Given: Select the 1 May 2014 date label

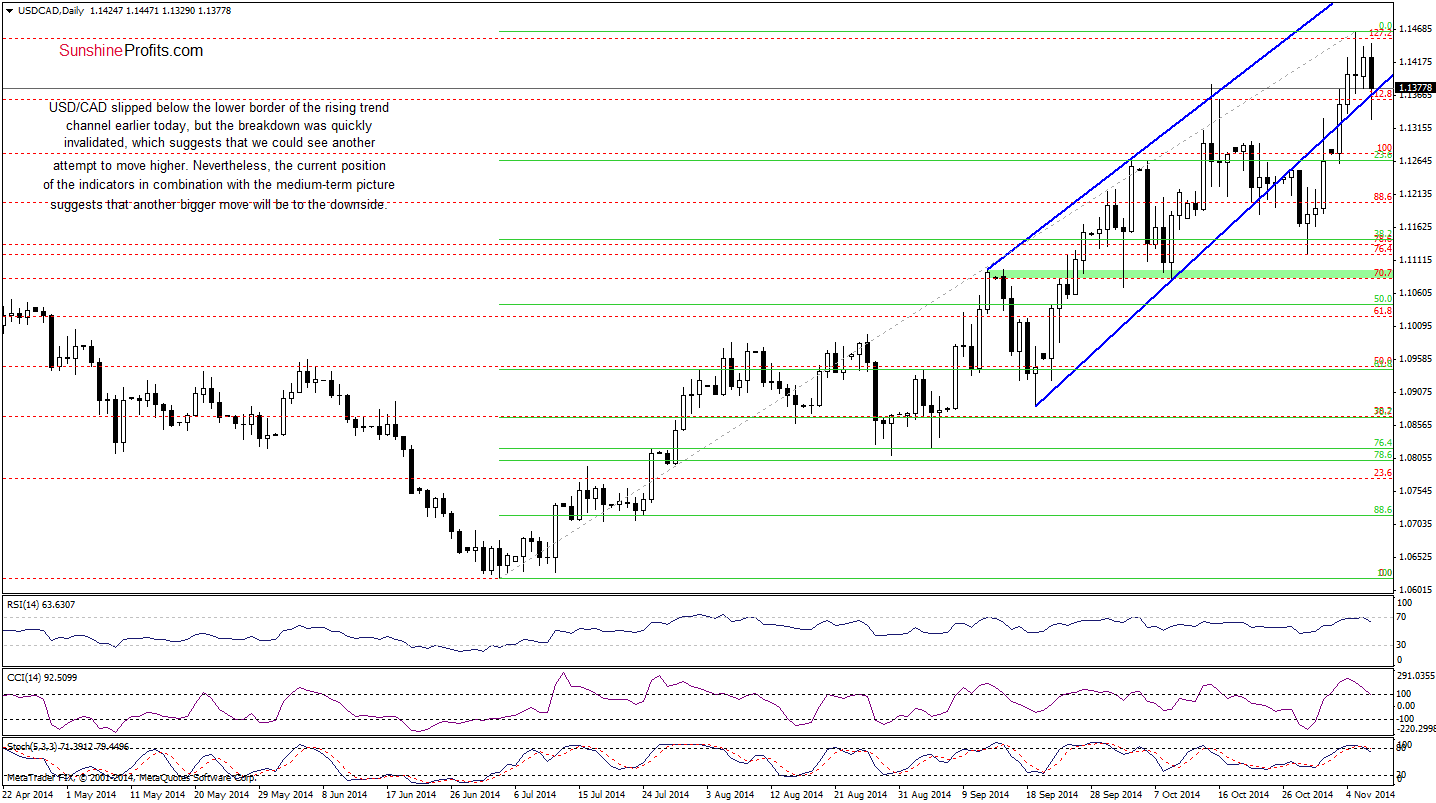Looking at the screenshot, I should (x=90, y=796).
